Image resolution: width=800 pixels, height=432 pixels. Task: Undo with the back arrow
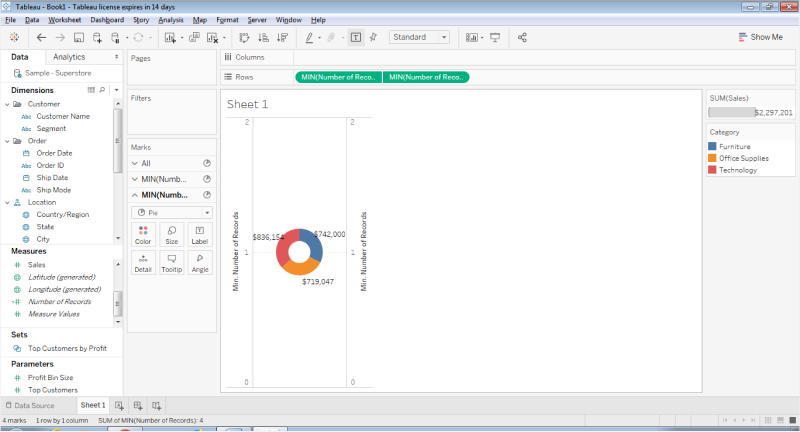pos(41,37)
